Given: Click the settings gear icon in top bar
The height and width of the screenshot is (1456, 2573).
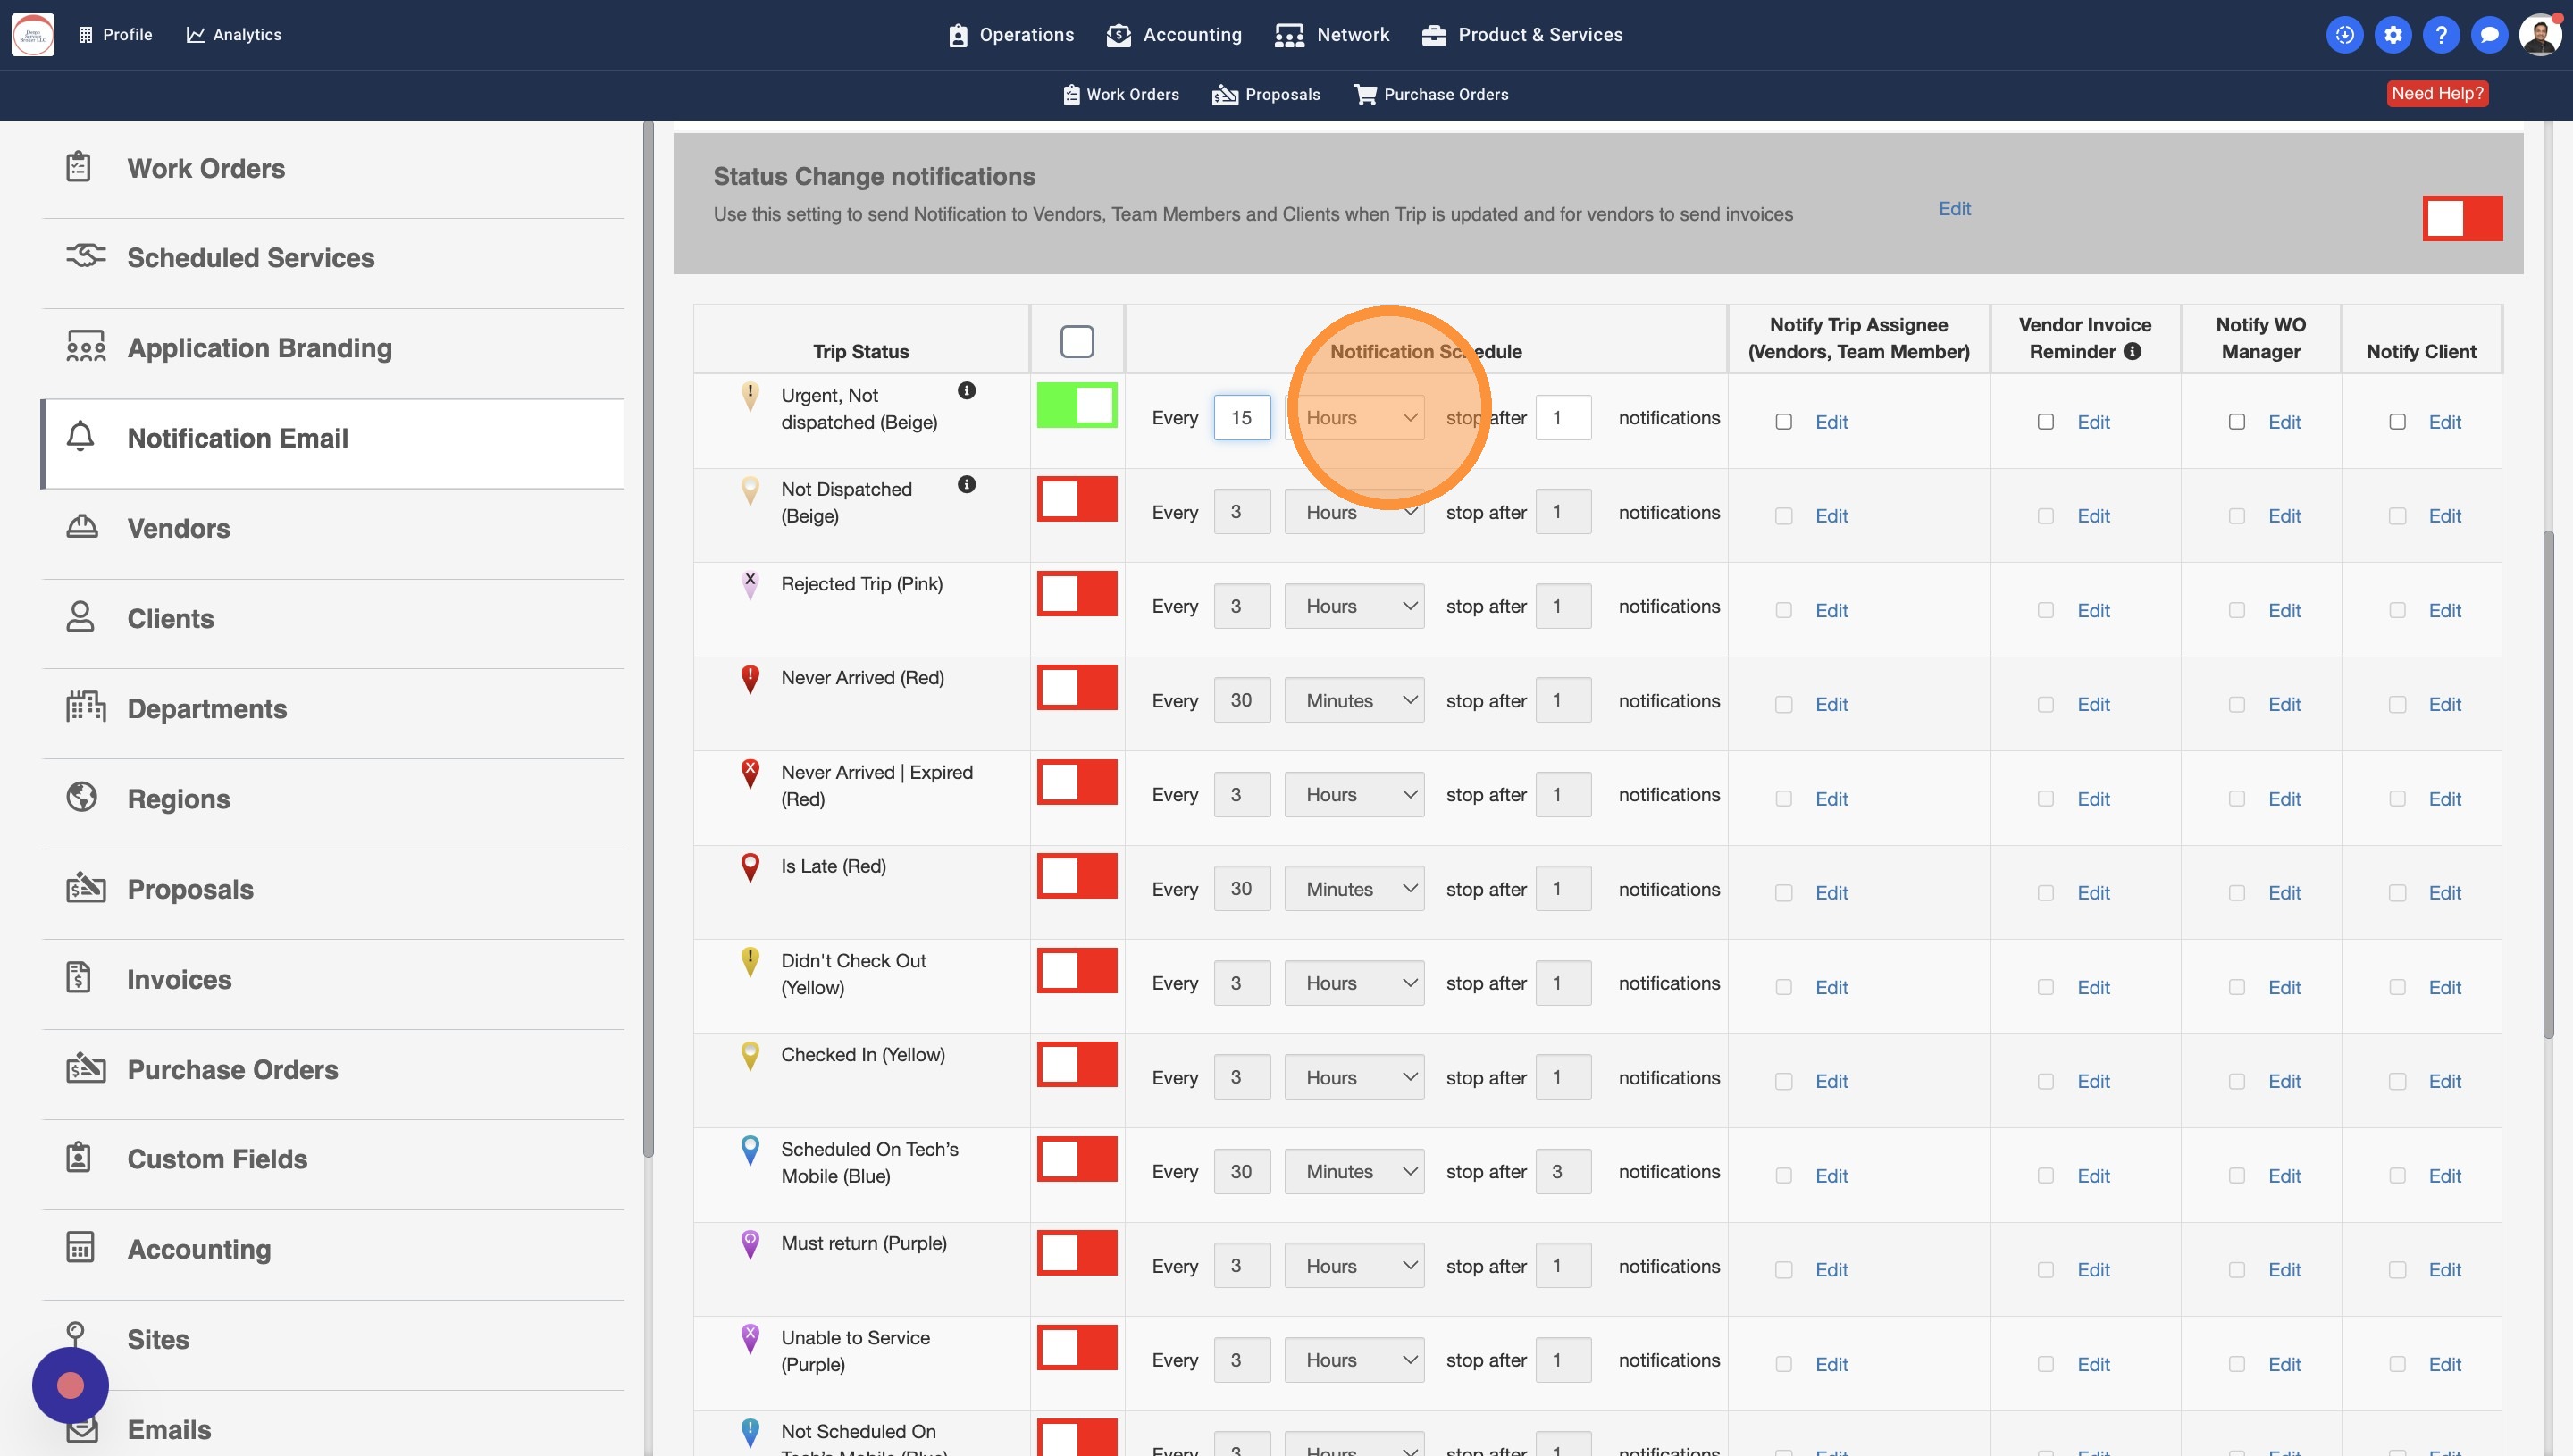Looking at the screenshot, I should pos(2392,35).
